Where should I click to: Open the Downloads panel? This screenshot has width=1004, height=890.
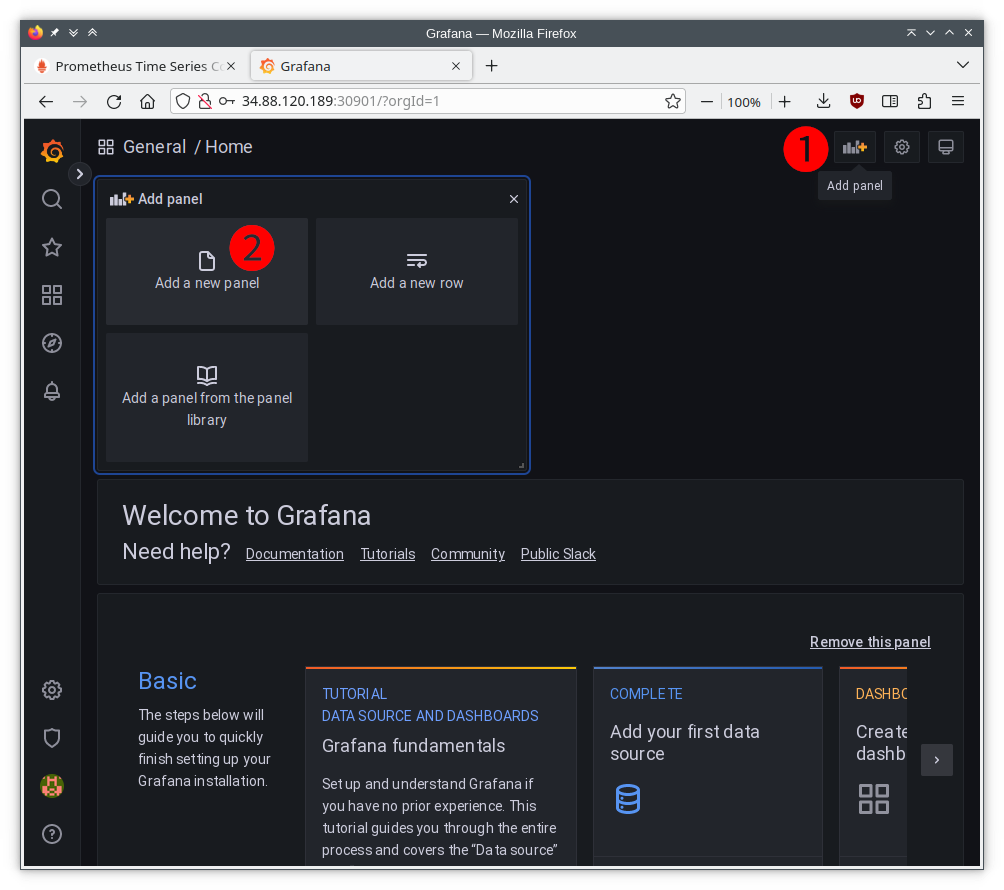(x=823, y=101)
